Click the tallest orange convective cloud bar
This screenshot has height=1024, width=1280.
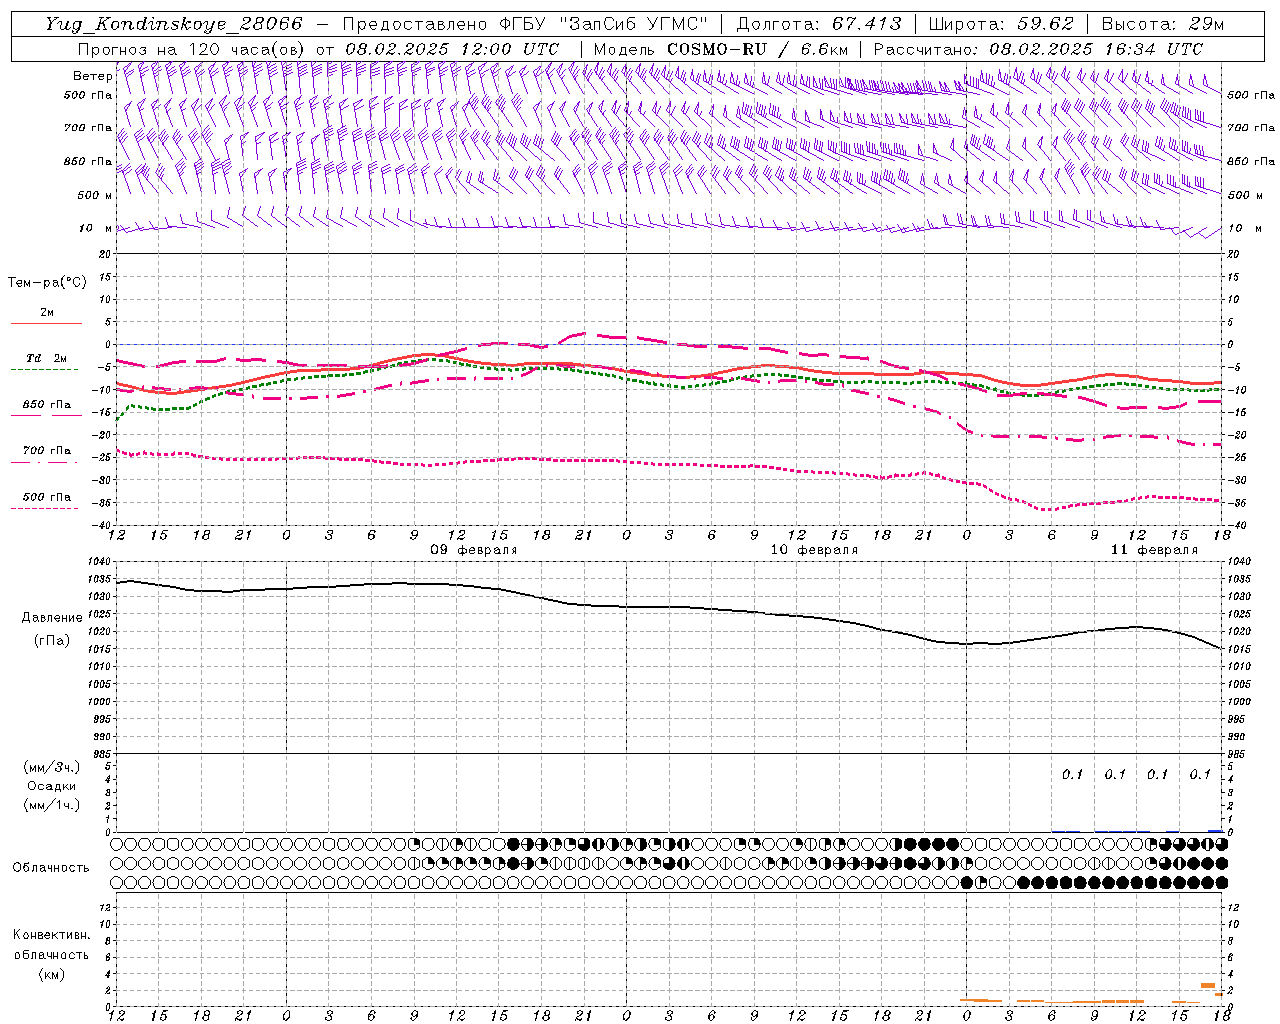click(1208, 985)
